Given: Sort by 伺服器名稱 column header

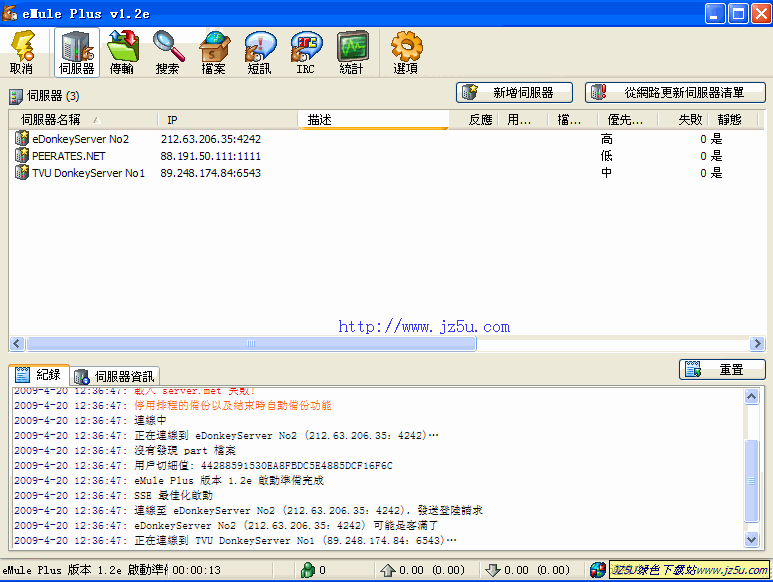Looking at the screenshot, I should click(83, 120).
